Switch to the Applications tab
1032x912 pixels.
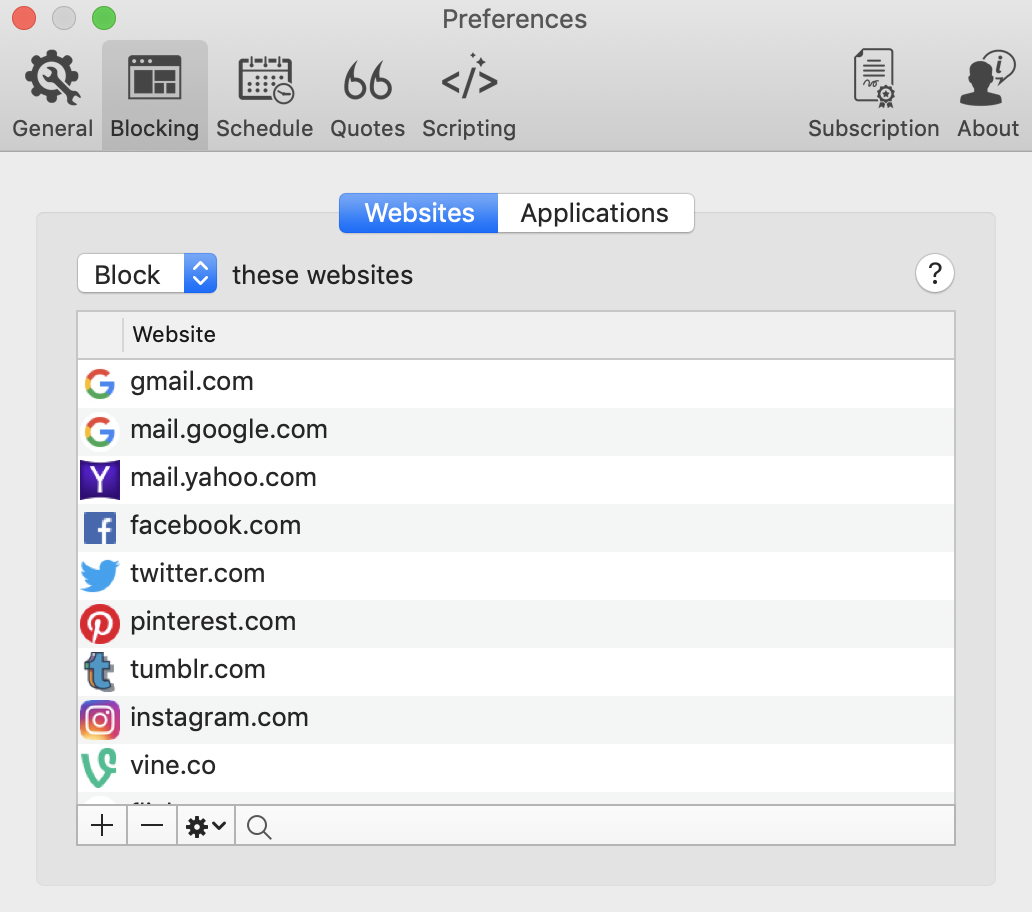(595, 213)
